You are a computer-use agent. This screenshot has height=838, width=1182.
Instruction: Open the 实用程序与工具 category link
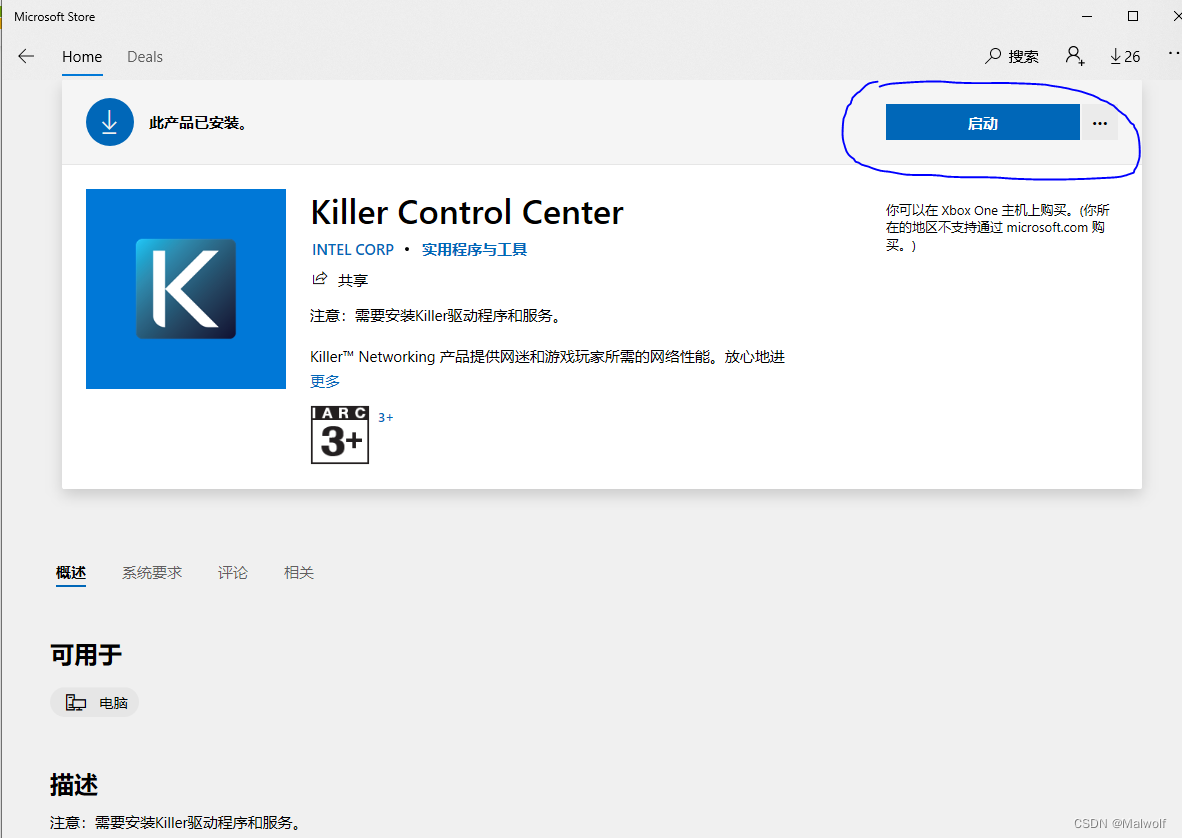474,249
